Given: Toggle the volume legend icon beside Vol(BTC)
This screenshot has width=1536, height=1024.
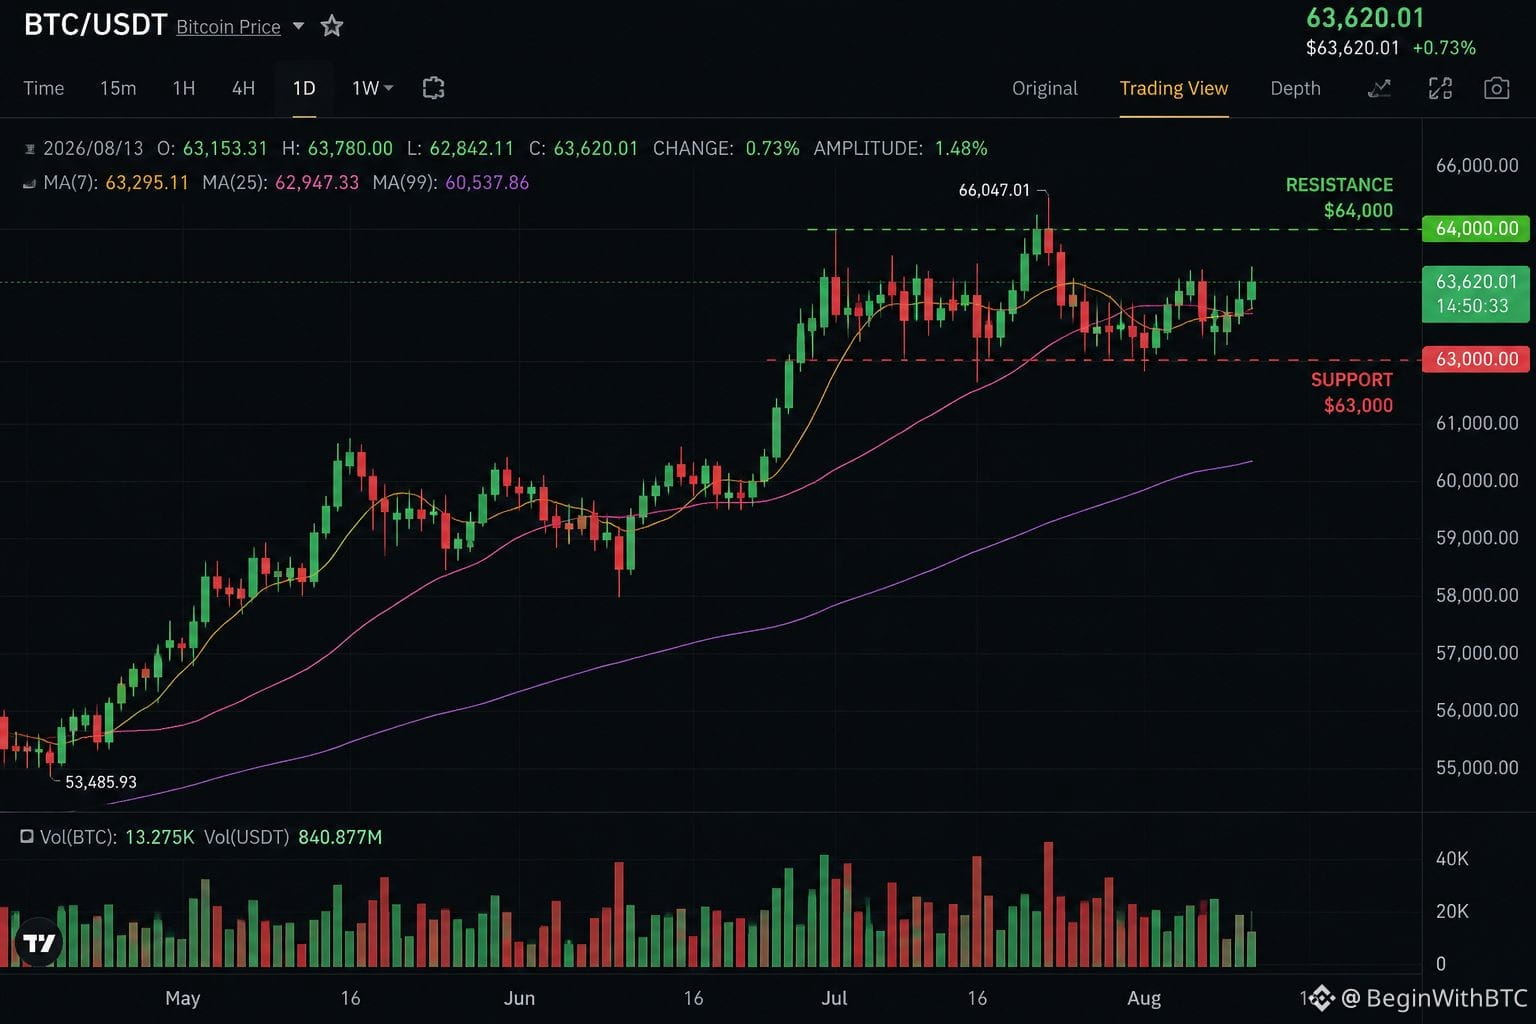Looking at the screenshot, I should point(27,836).
